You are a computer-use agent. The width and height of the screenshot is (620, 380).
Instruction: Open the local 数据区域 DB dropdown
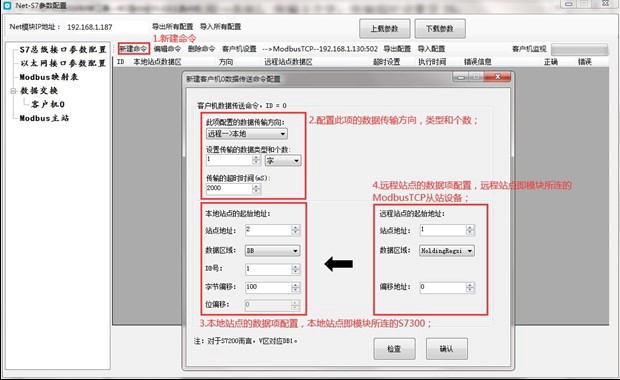(272, 251)
